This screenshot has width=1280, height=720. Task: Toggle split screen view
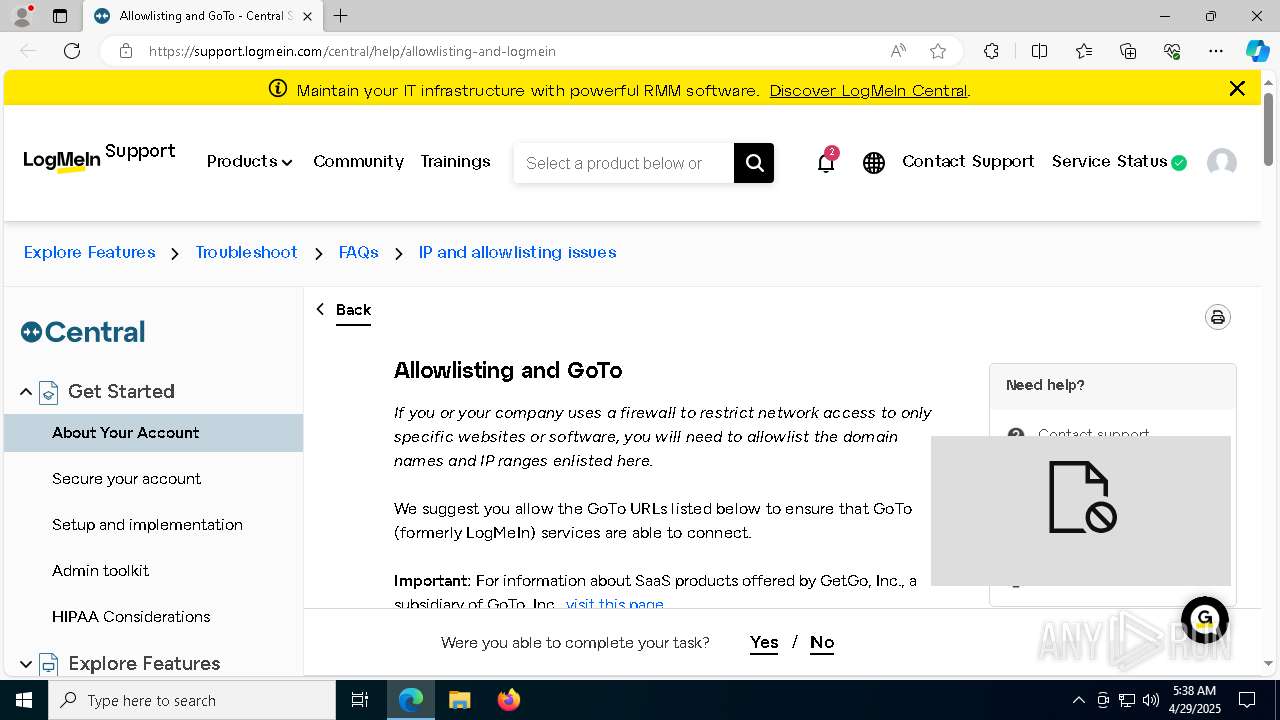pyautogui.click(x=1039, y=51)
